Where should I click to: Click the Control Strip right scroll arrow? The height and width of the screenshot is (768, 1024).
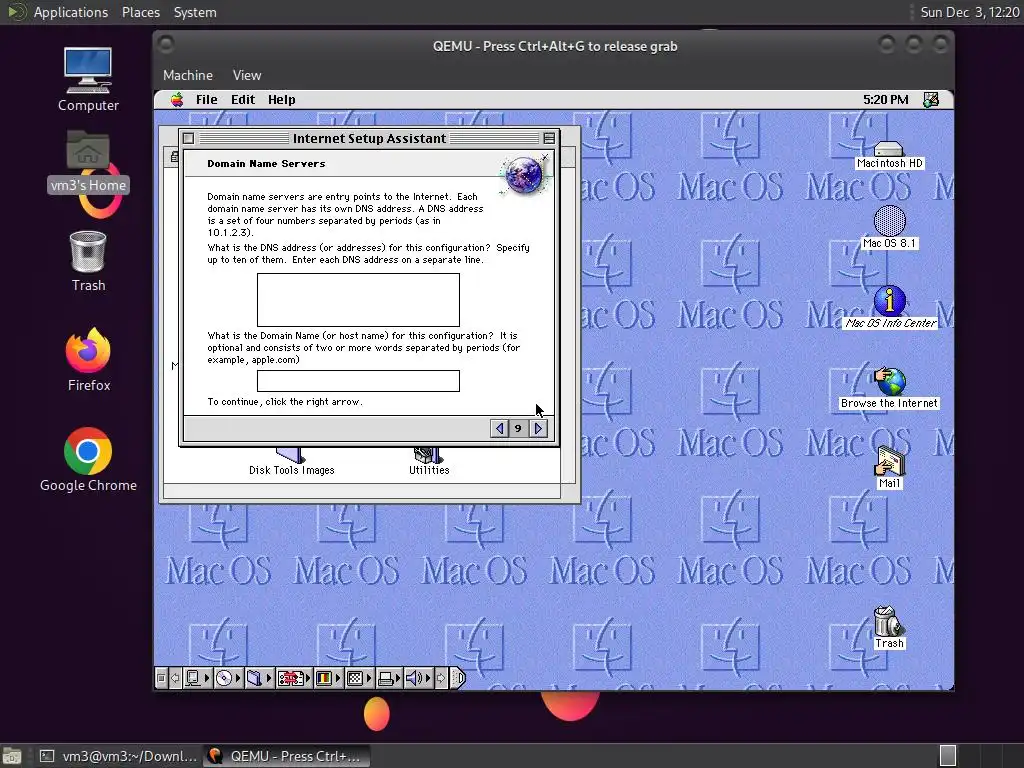tap(441, 678)
